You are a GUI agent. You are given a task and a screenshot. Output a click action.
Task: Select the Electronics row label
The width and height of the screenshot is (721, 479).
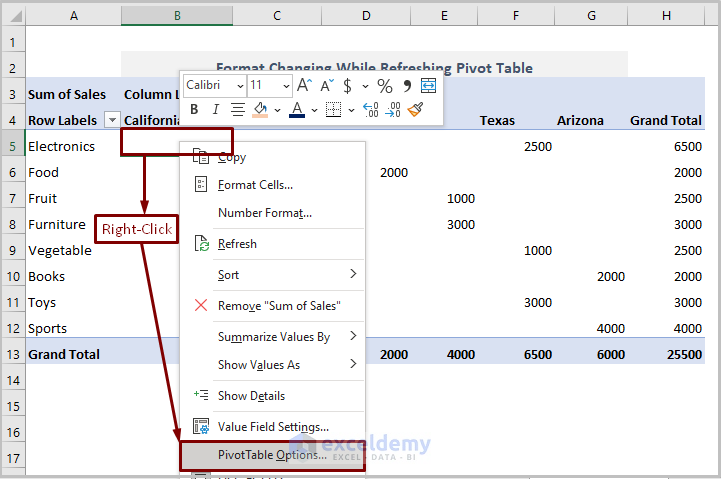[x=61, y=146]
